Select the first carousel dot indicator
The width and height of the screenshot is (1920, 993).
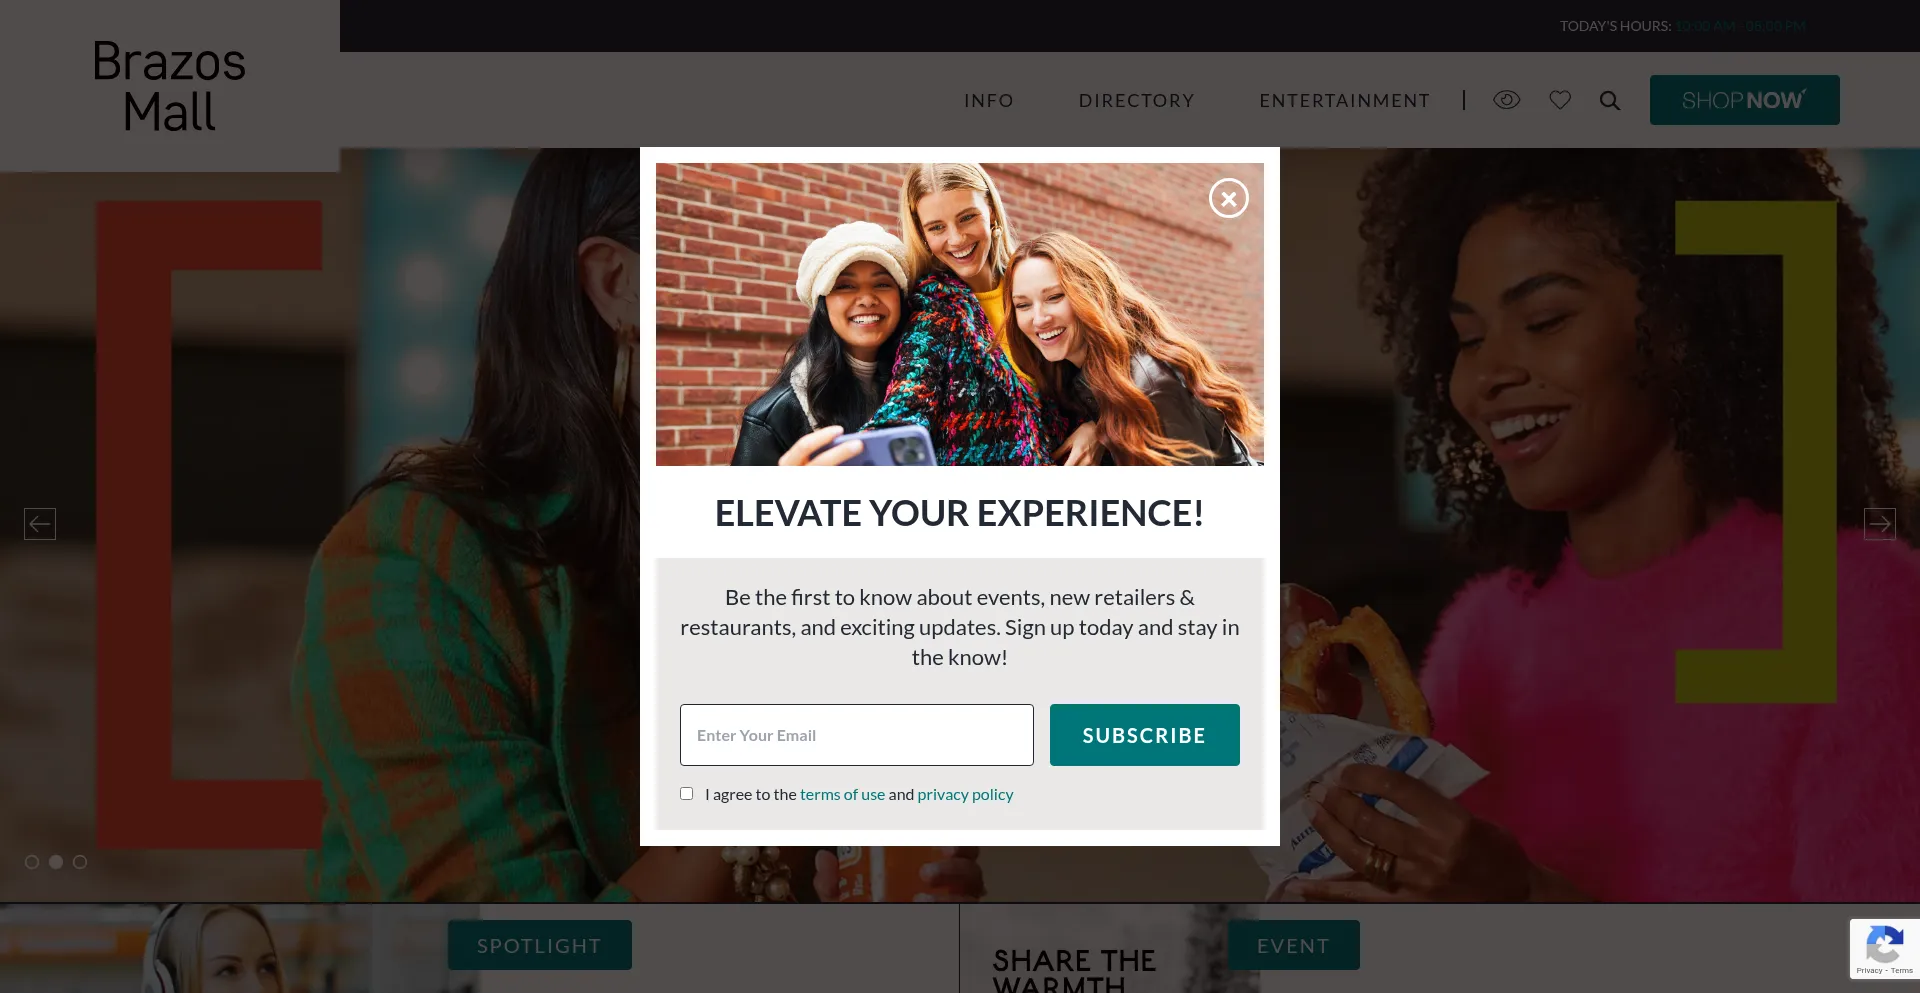32,862
